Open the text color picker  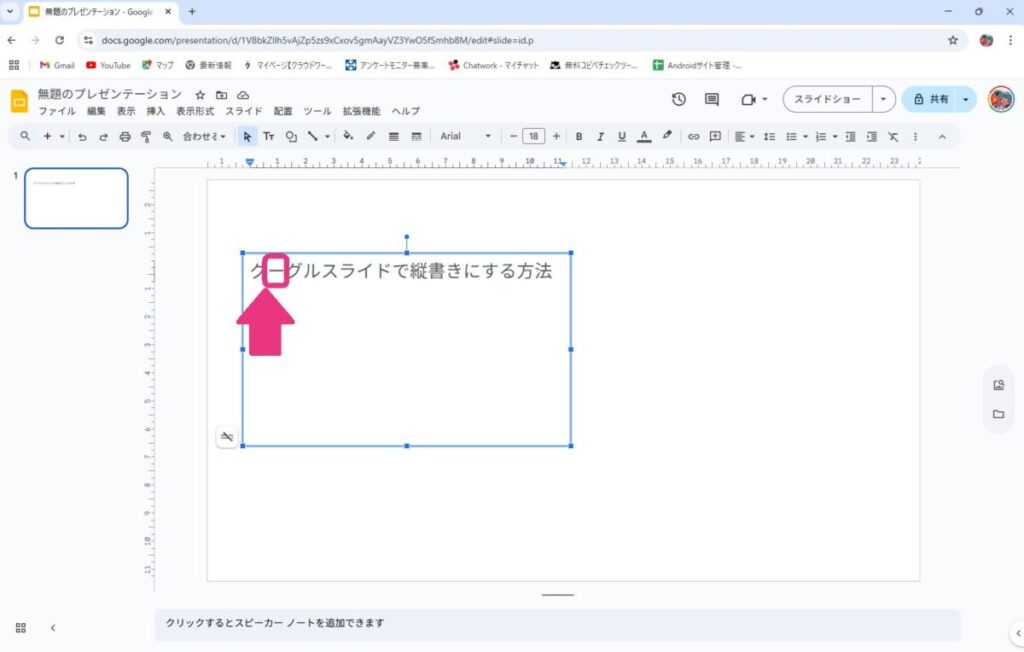[644, 137]
